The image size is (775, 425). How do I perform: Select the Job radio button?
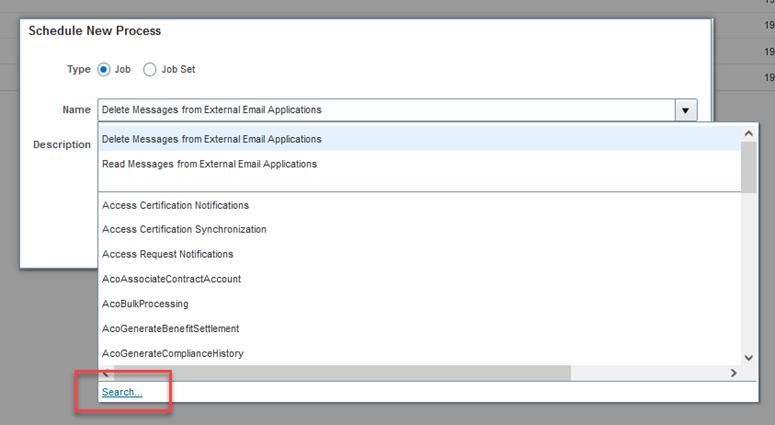103,70
